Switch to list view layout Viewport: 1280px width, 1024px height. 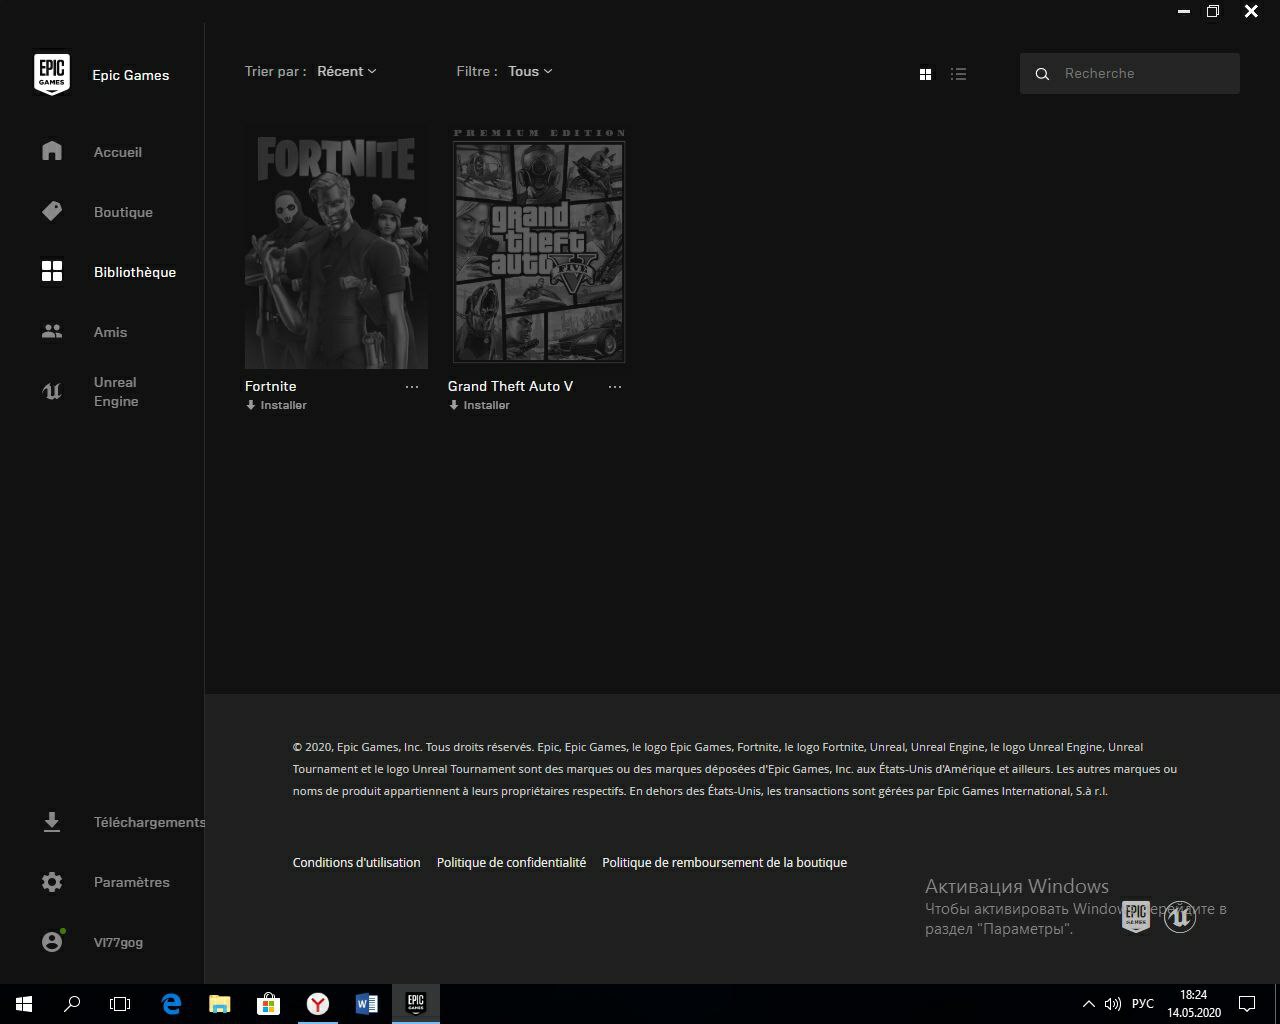(958, 74)
